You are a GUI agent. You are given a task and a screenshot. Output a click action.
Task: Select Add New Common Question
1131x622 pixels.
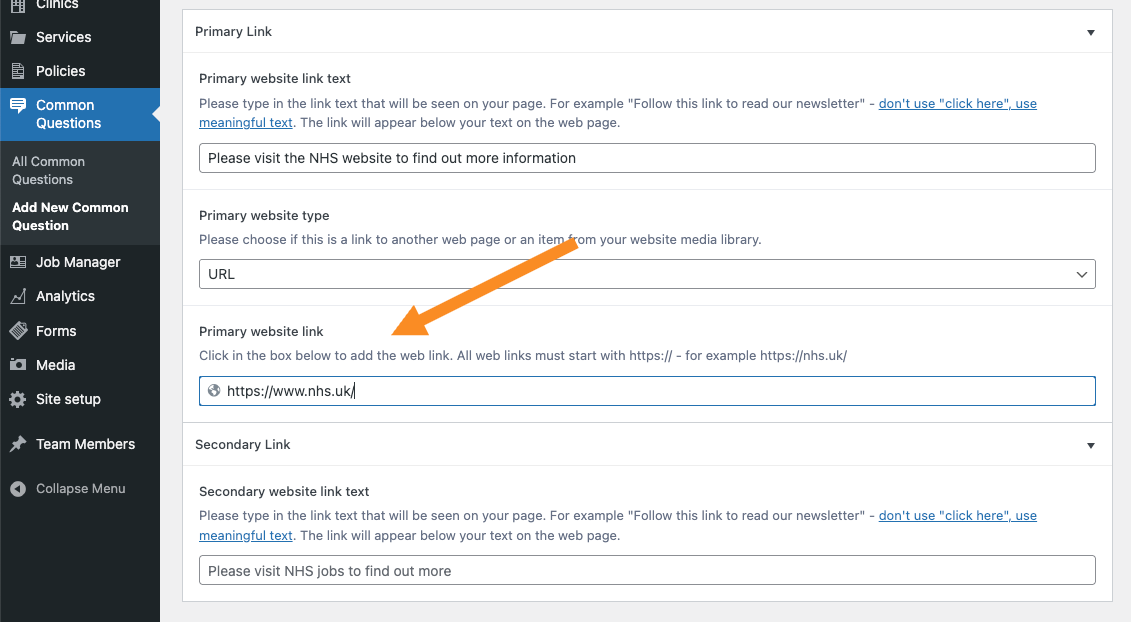(x=70, y=216)
